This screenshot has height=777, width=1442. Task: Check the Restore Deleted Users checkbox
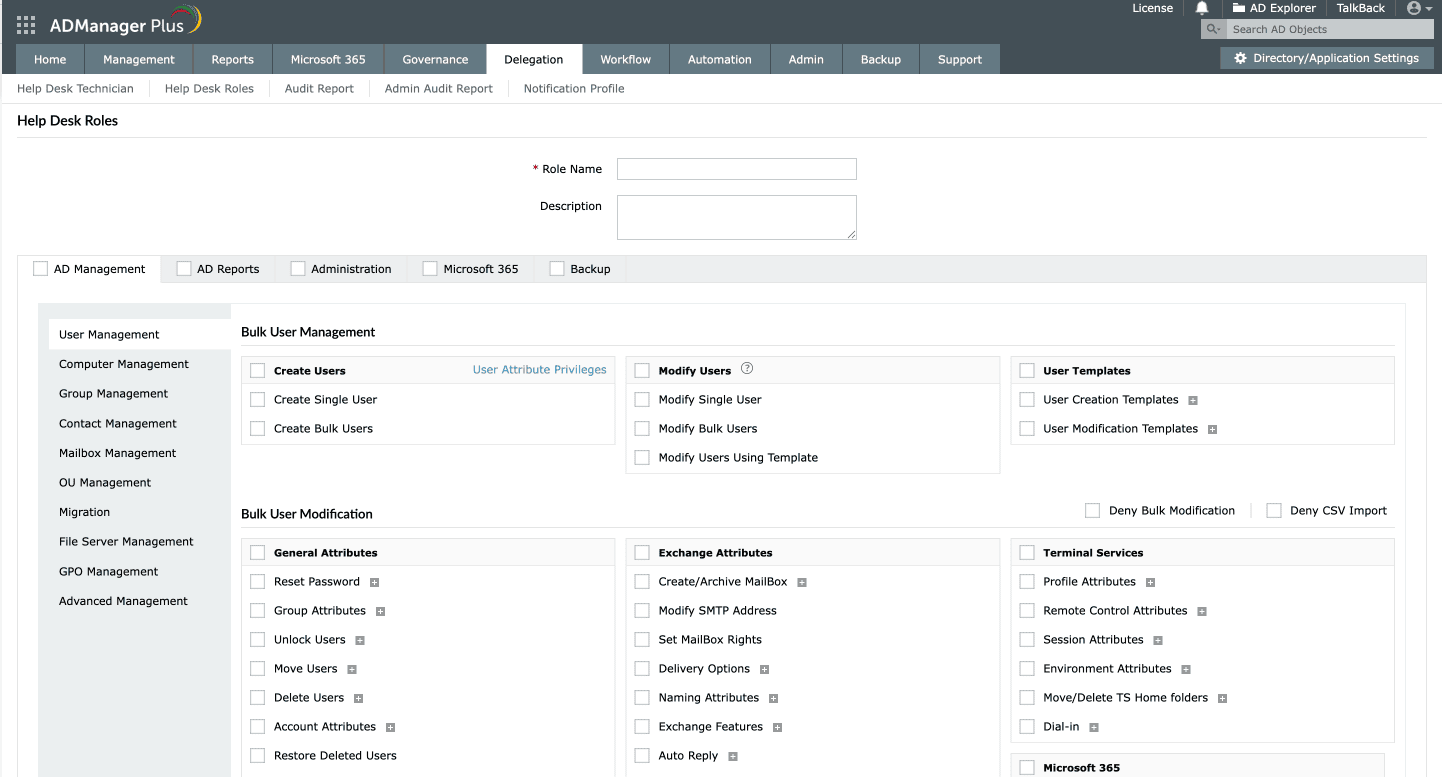coord(257,755)
